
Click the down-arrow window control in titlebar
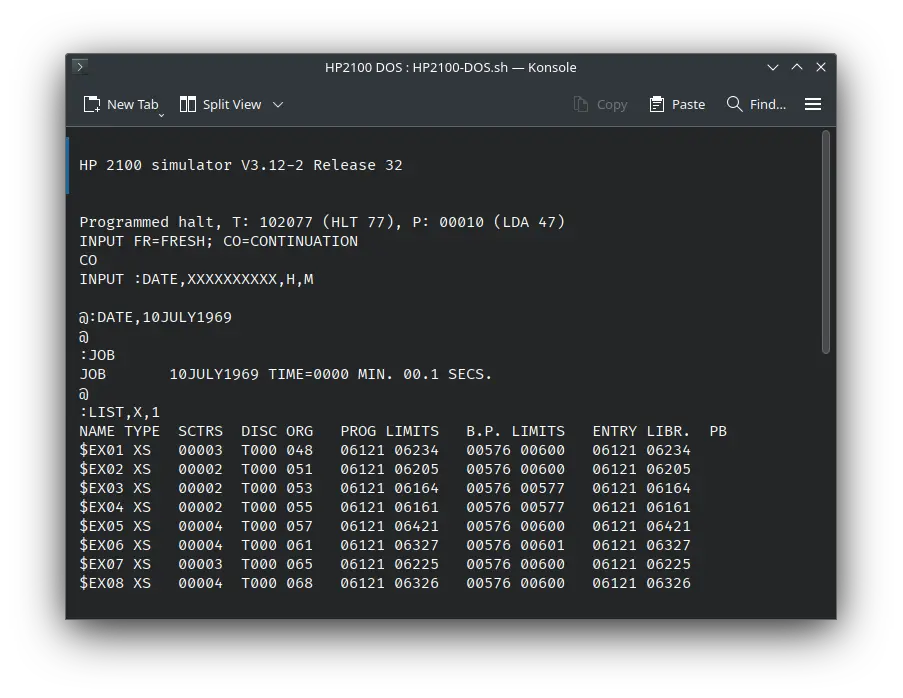(772, 67)
